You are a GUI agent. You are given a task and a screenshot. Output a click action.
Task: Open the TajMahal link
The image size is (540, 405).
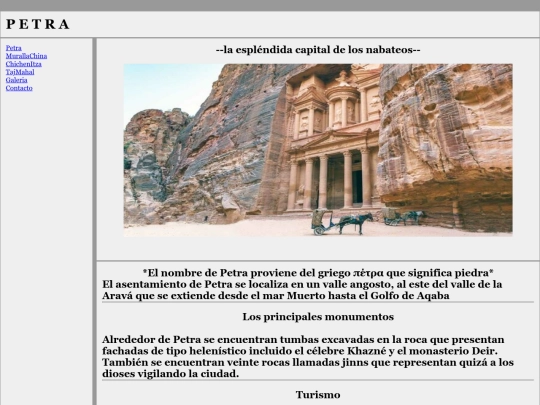click(20, 72)
